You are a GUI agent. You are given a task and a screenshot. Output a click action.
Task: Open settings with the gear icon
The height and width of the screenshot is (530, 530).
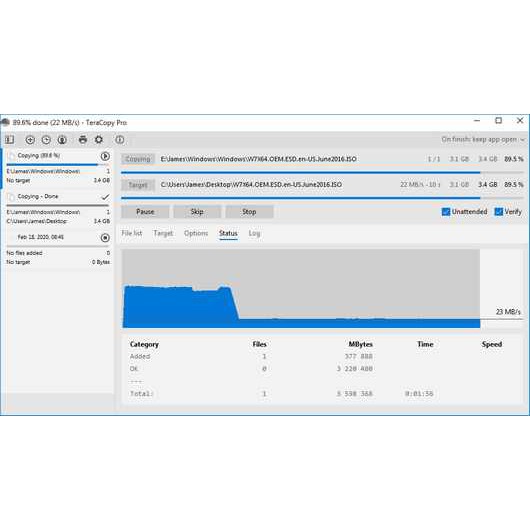pyautogui.click(x=99, y=139)
